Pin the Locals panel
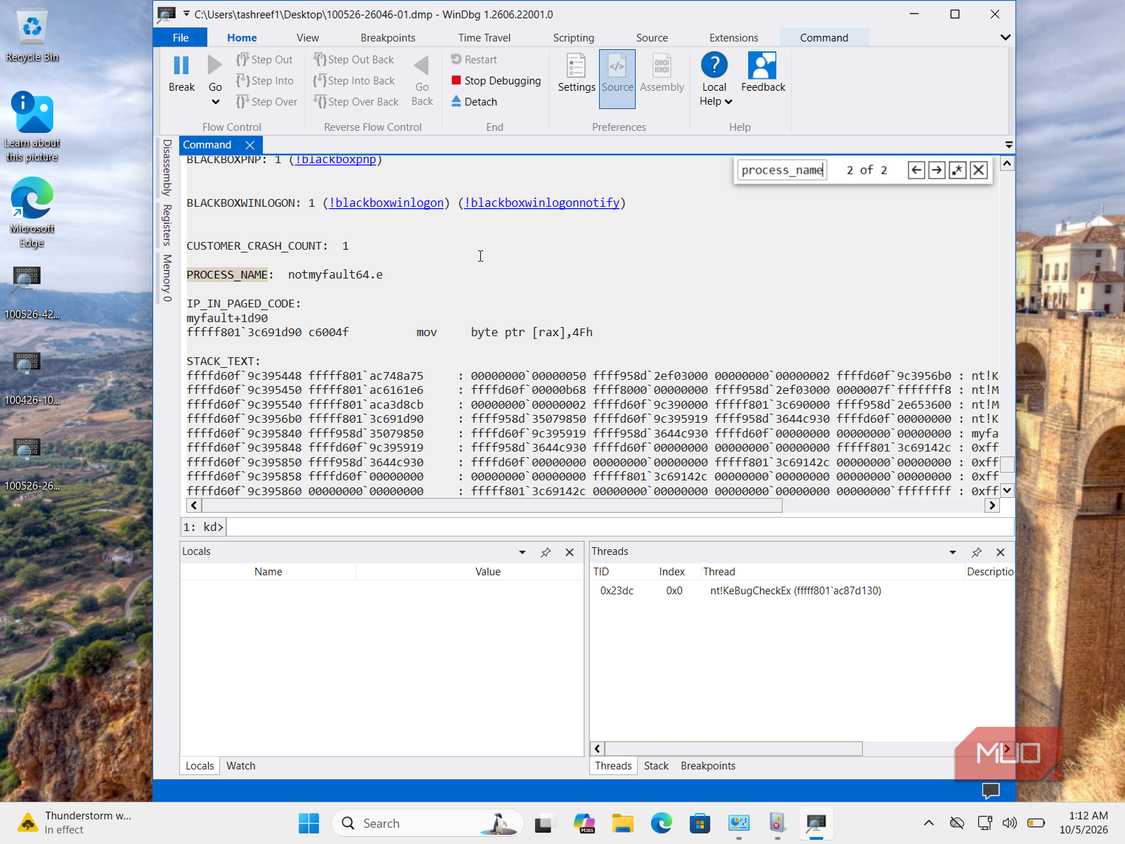 546,552
